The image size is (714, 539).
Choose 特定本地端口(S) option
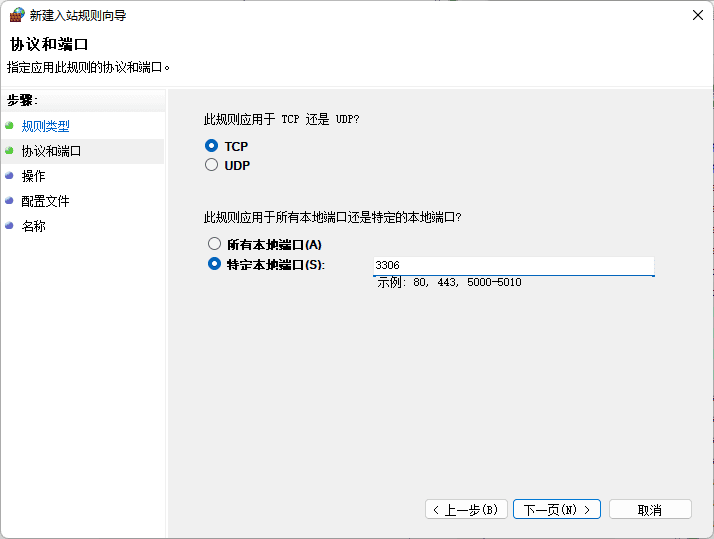coord(214,264)
